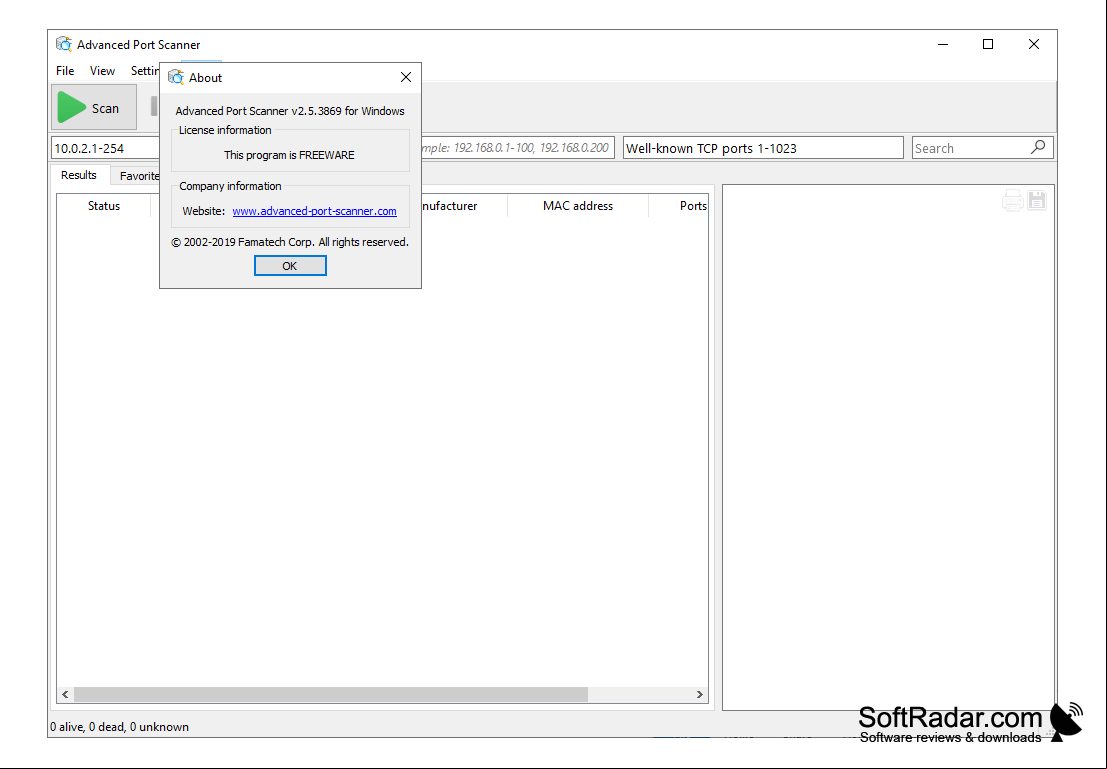This screenshot has height=769, width=1107.
Task: Click the Famatech Corp. copyright line
Action: (x=289, y=242)
